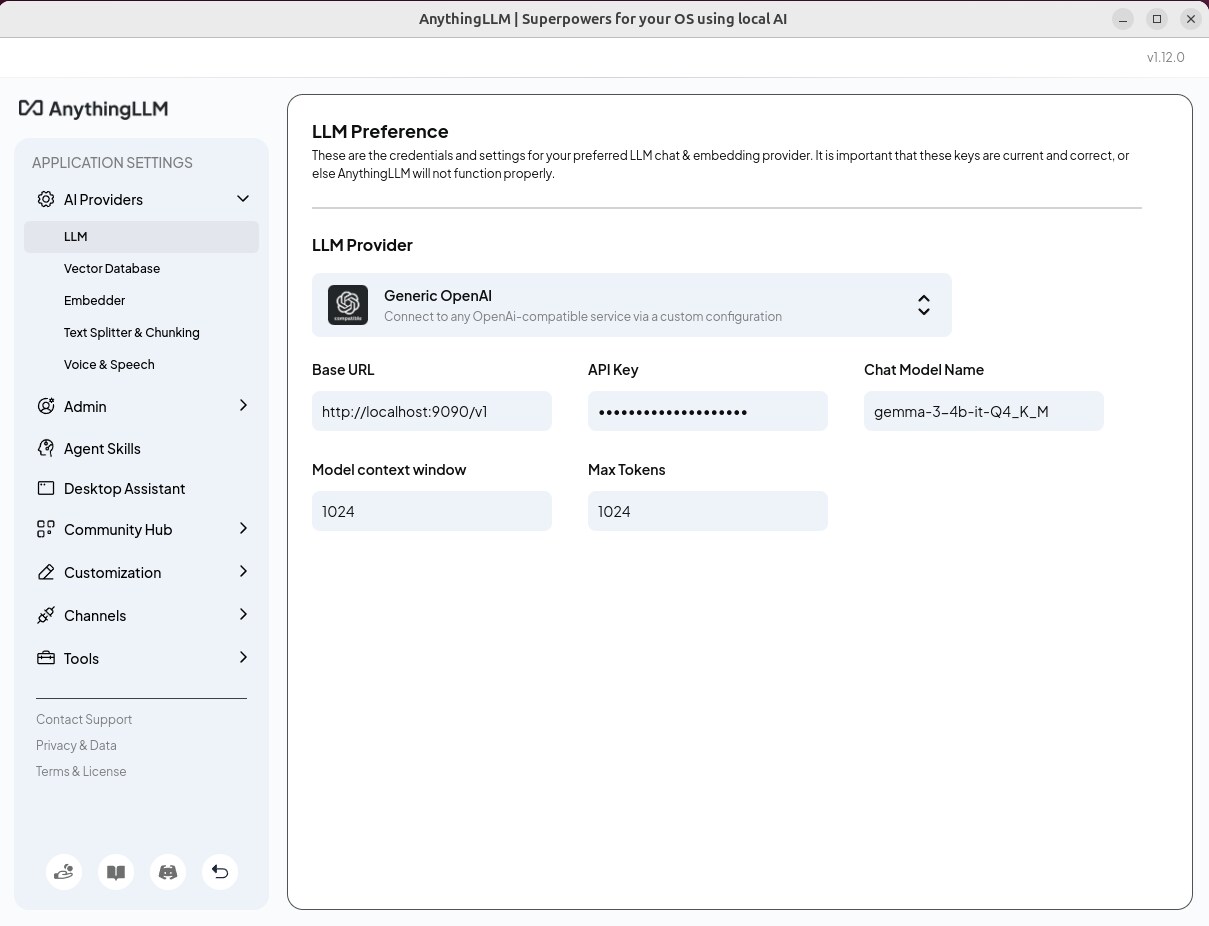
Task: Click the Channels plug icon
Action: pyautogui.click(x=46, y=615)
